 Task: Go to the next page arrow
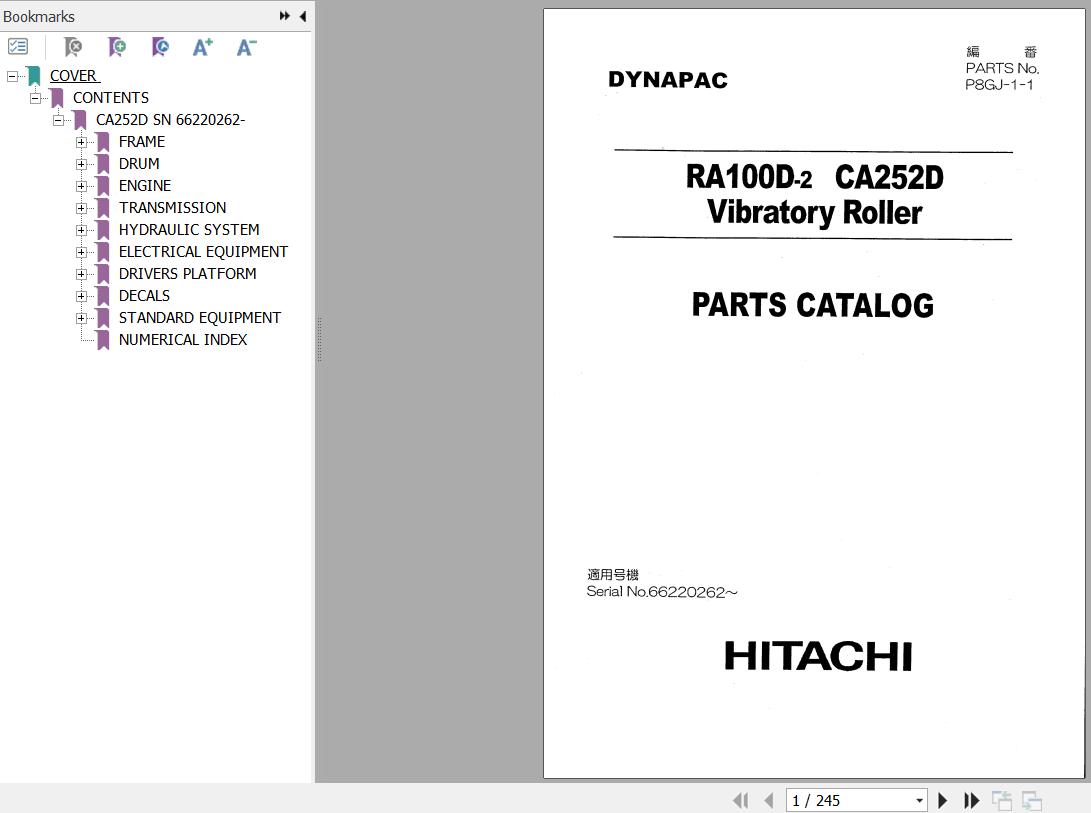[942, 800]
